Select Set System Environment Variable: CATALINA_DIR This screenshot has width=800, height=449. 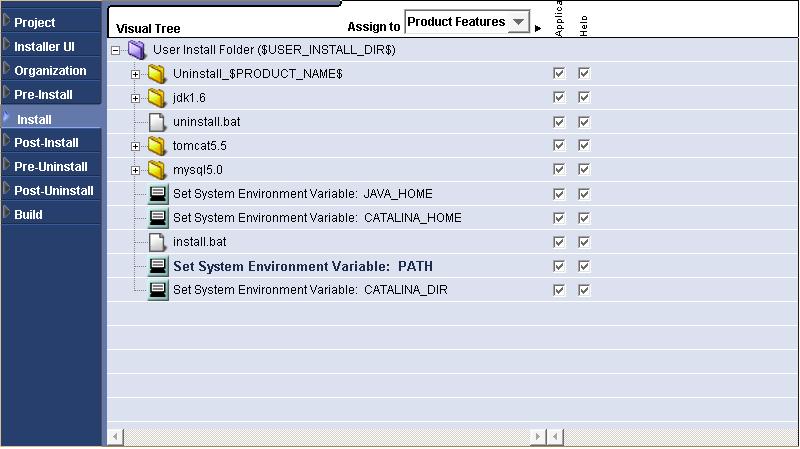310,290
